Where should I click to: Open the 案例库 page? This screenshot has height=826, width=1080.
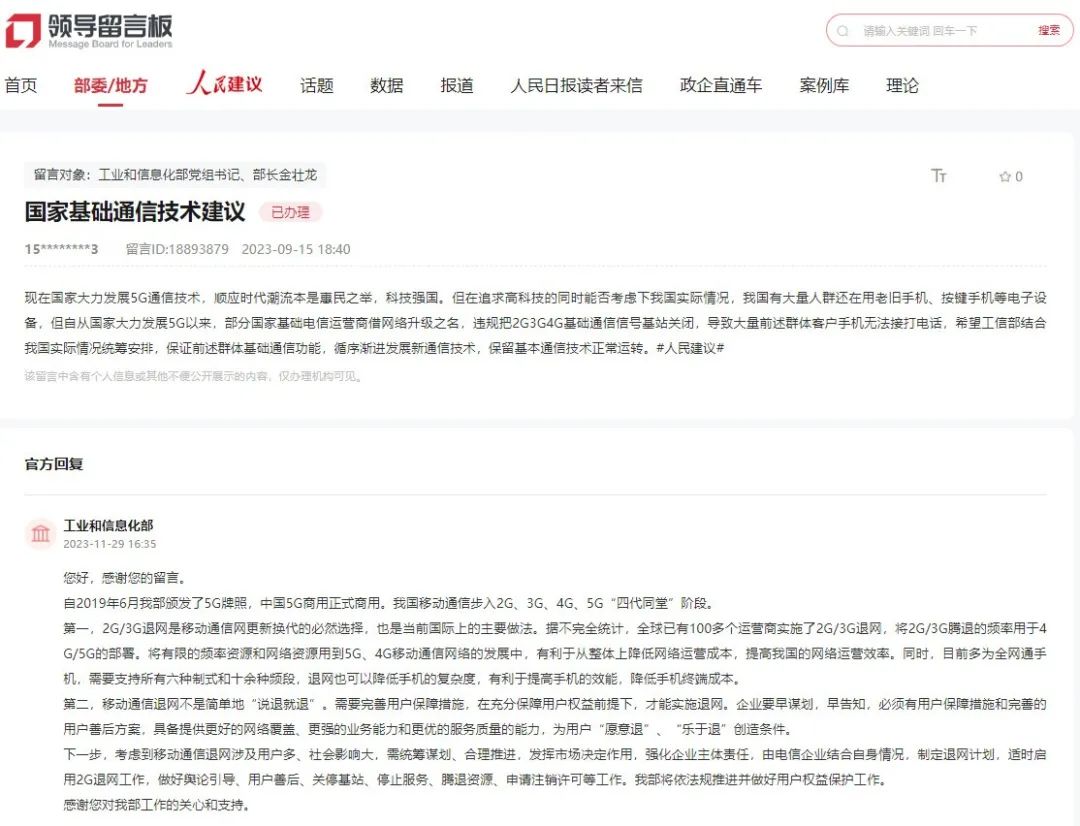(x=822, y=85)
